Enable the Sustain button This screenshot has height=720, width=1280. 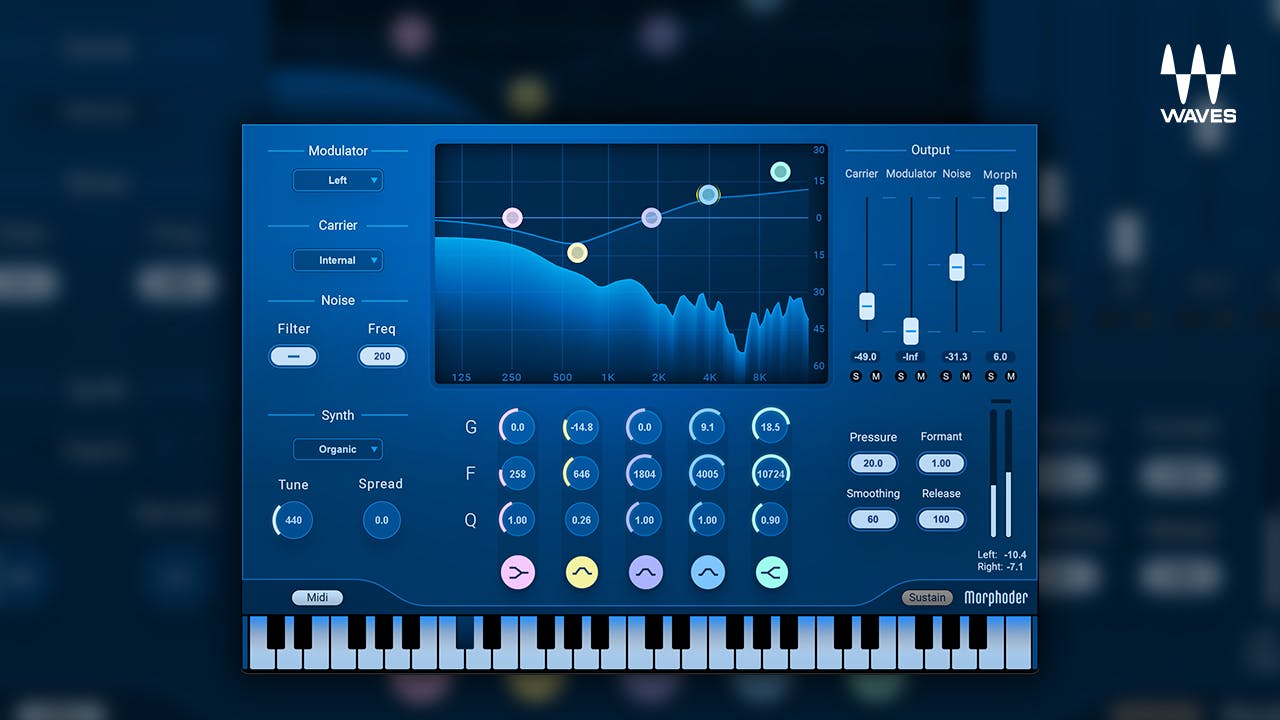point(927,597)
